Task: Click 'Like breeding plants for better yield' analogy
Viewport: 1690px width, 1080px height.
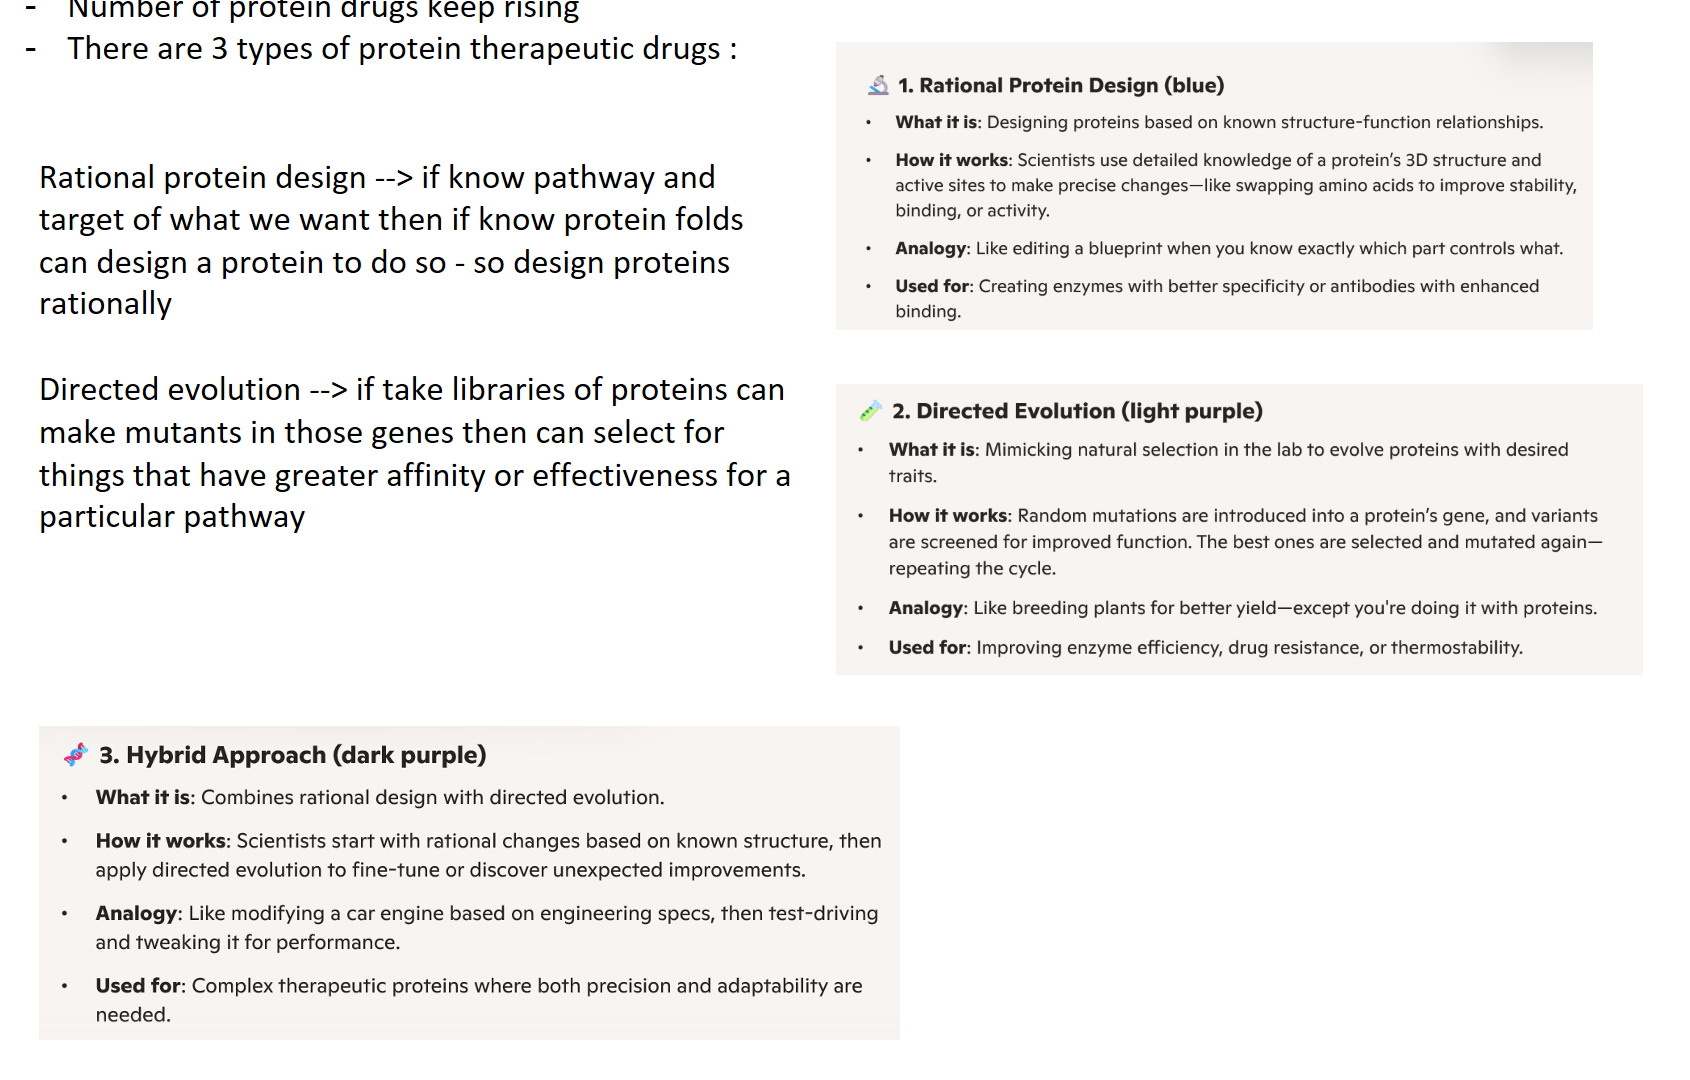Action: tap(1243, 607)
